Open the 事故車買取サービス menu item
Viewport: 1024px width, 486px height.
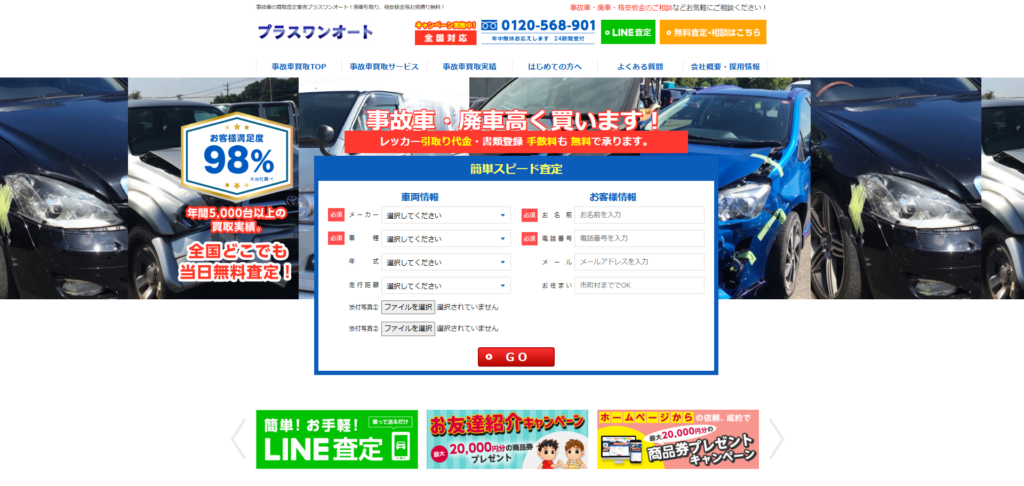pyautogui.click(x=384, y=67)
